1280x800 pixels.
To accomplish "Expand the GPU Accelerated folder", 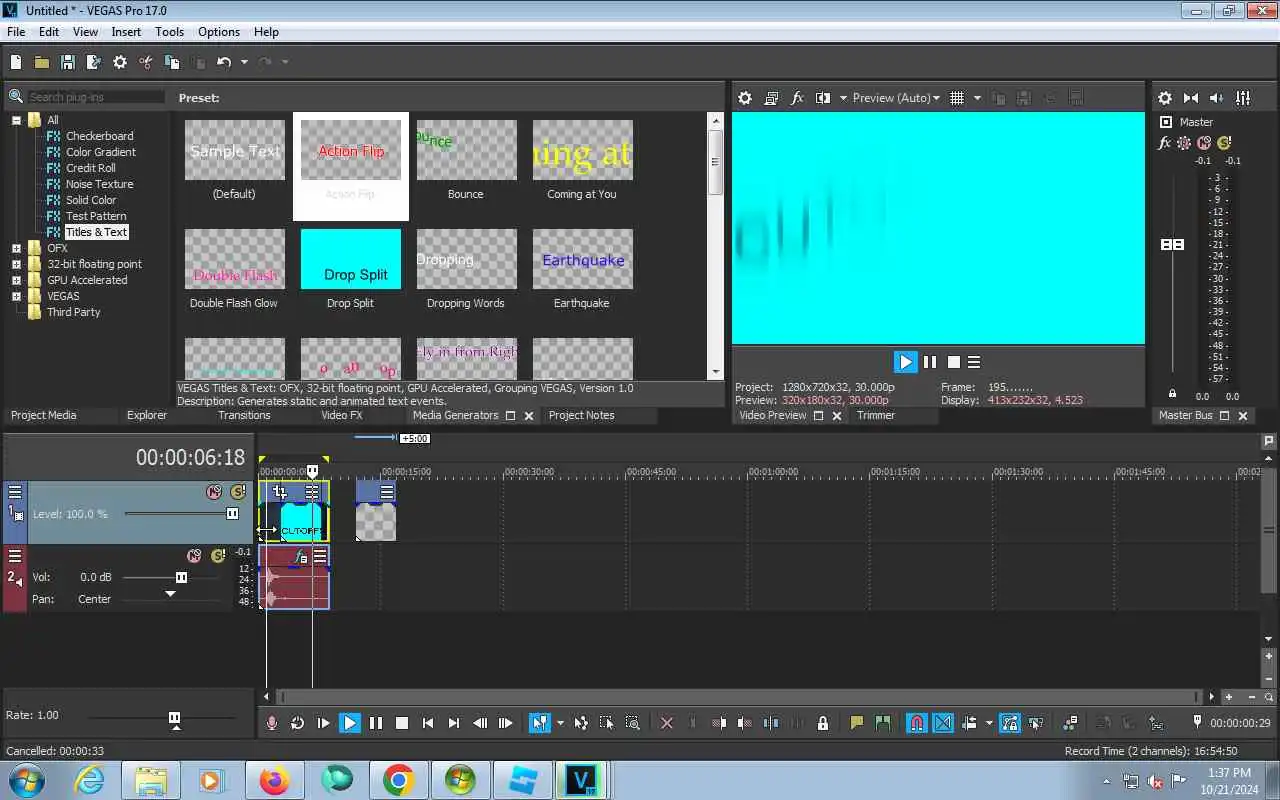I will pos(16,280).
